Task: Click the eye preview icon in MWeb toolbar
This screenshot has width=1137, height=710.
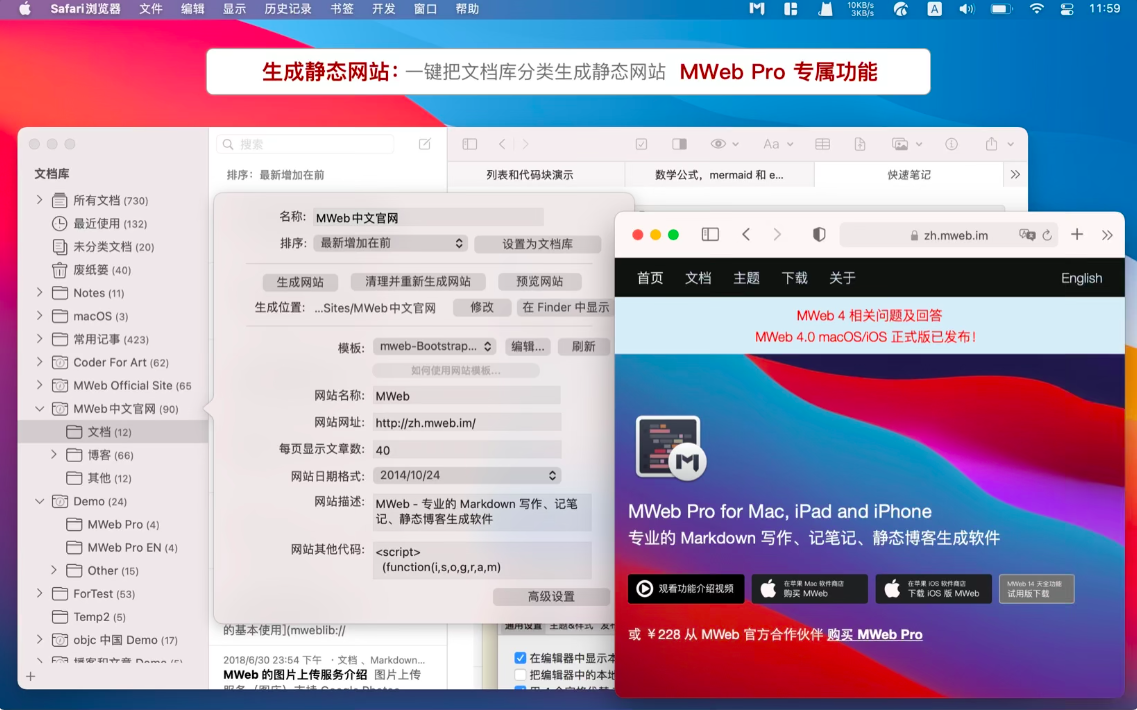Action: point(718,144)
